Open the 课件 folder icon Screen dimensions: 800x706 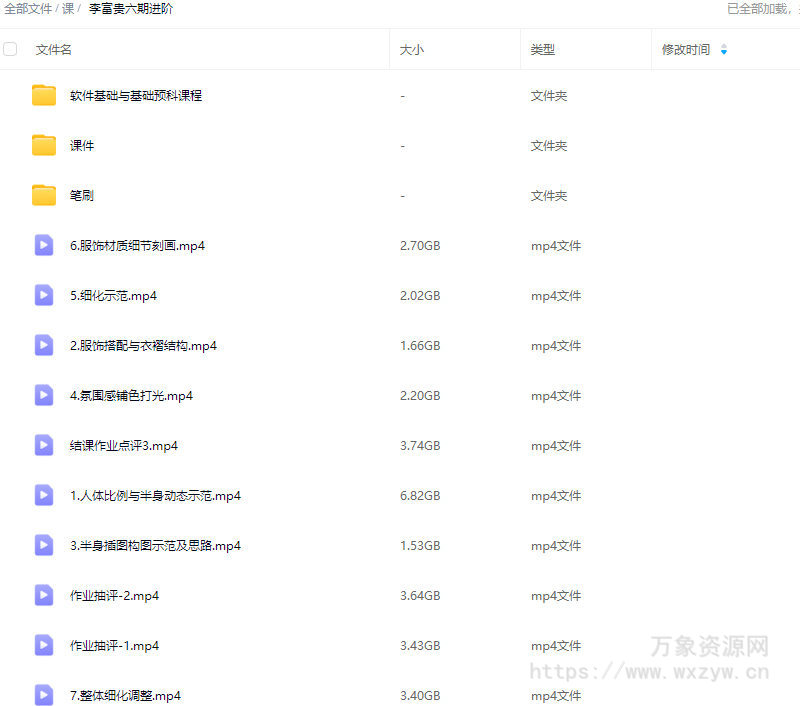tap(43, 145)
